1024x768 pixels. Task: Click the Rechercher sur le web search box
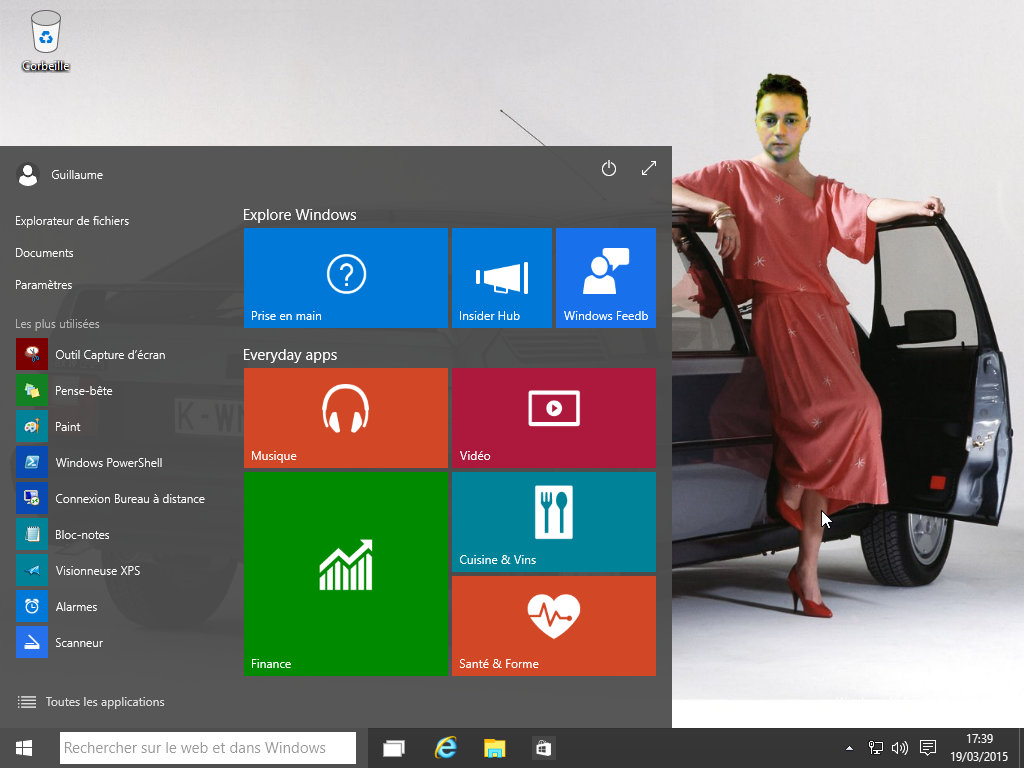tap(208, 748)
